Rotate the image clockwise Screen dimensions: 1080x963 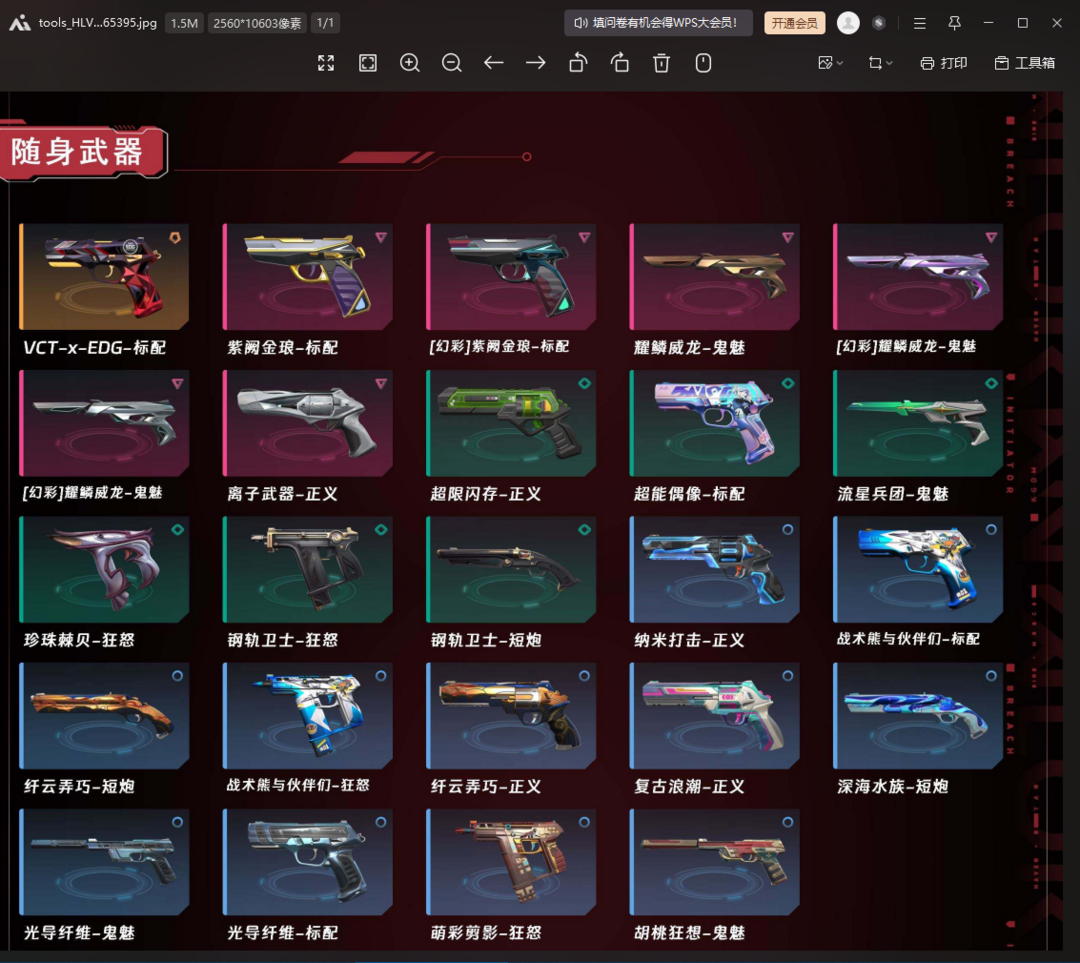click(x=620, y=63)
